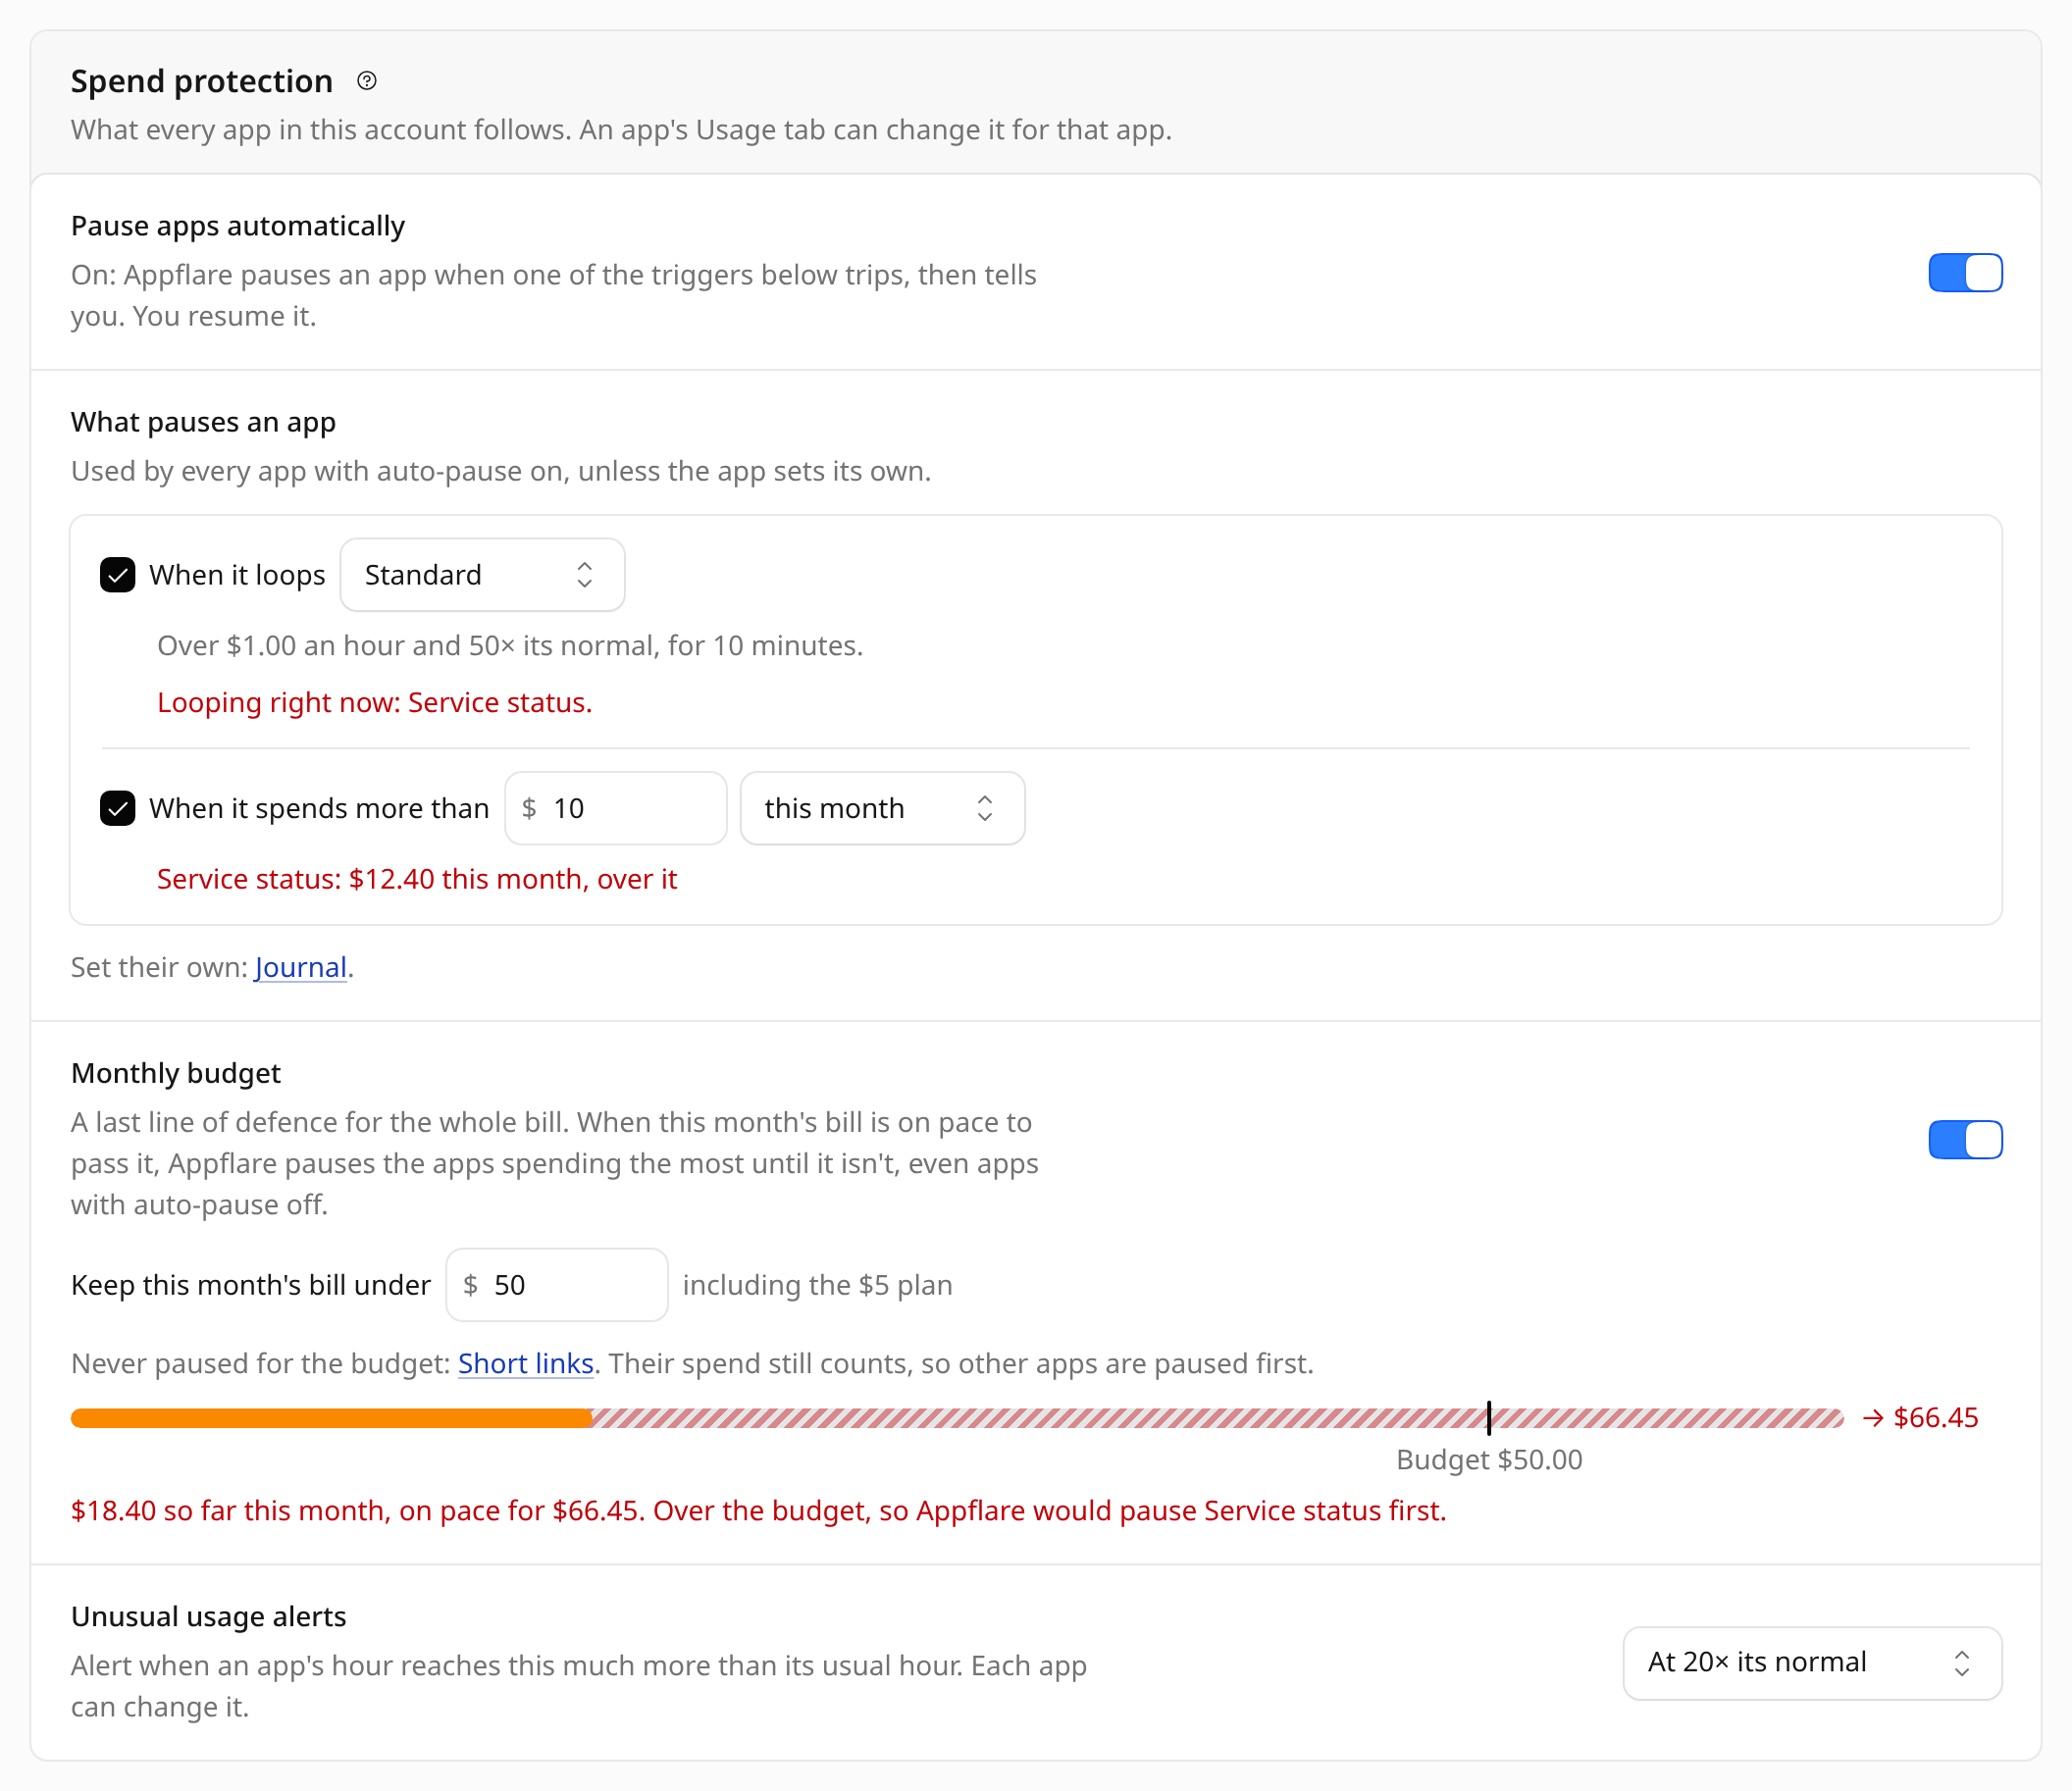Open the this month period dropdown
This screenshot has width=2072, height=1791.
point(882,808)
